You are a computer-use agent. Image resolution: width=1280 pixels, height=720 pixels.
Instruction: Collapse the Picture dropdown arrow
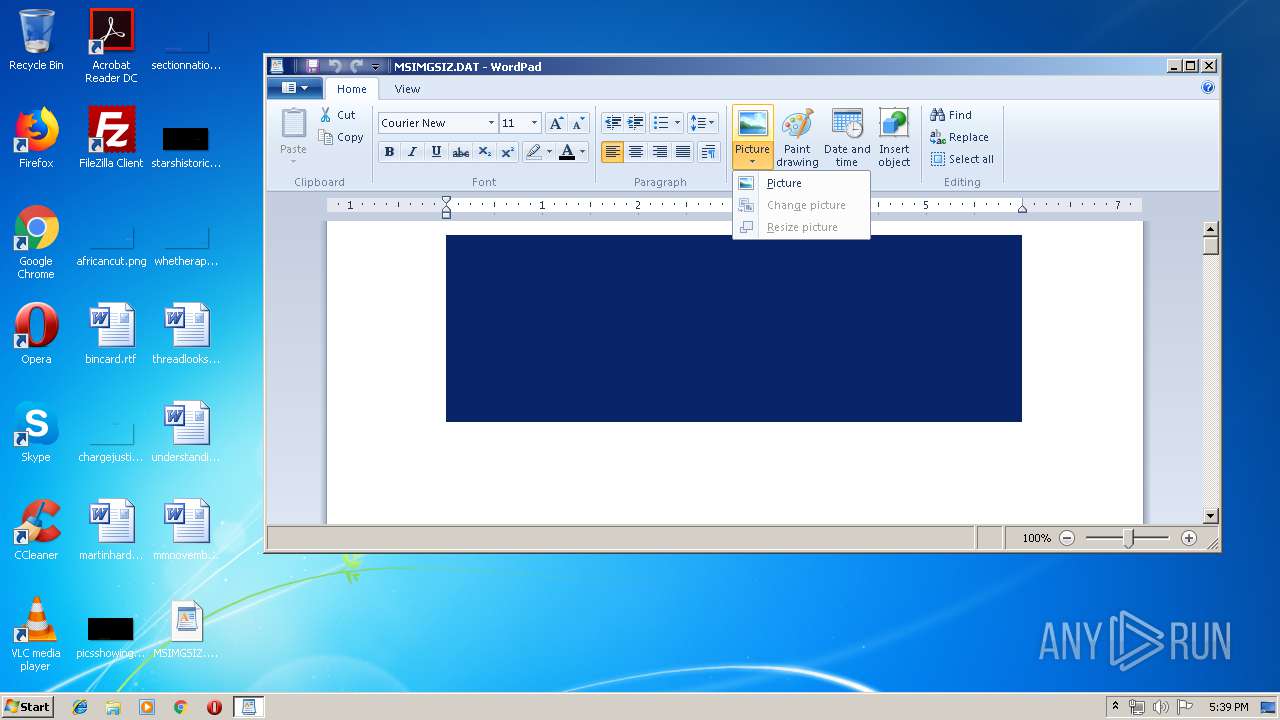752,161
